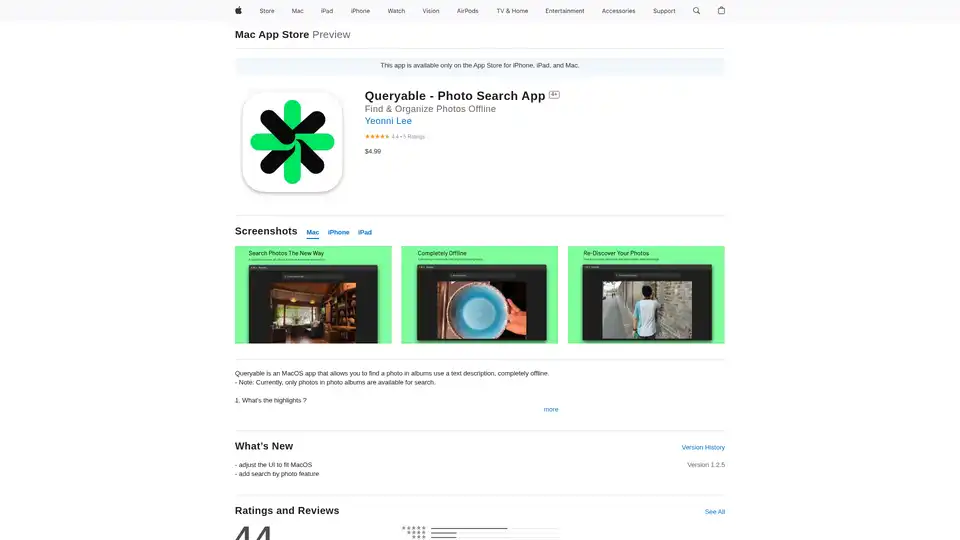Open the Search Photos The New Way screenshot
Viewport: 960px width, 540px height.
(312, 295)
